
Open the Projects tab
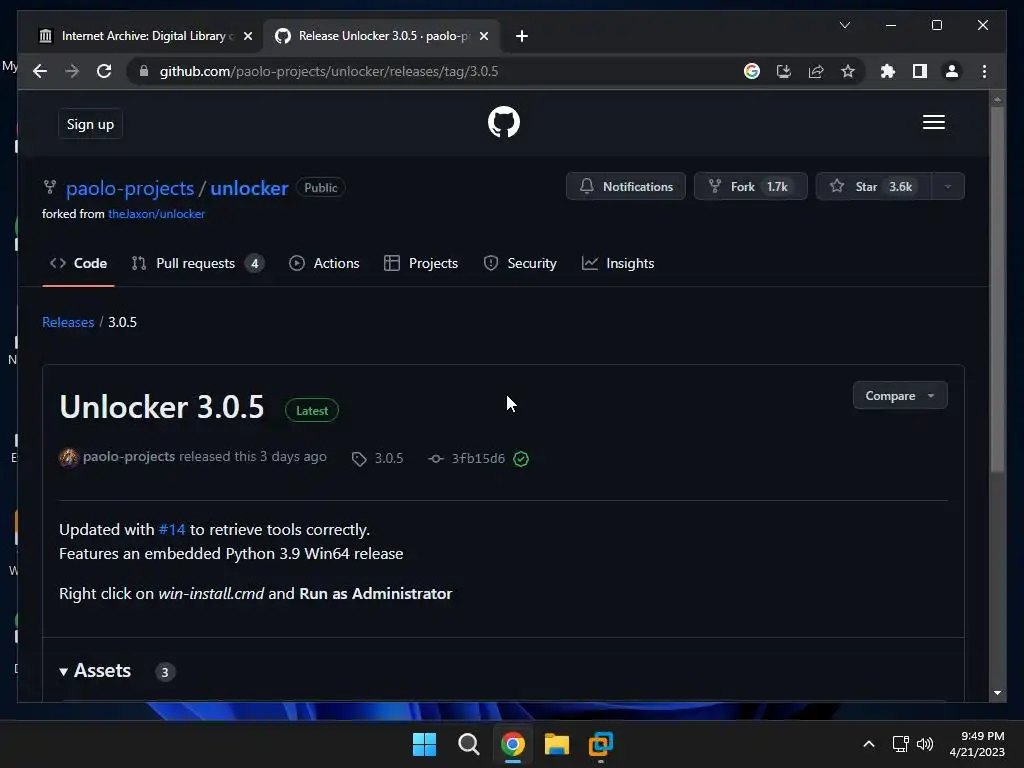[421, 263]
